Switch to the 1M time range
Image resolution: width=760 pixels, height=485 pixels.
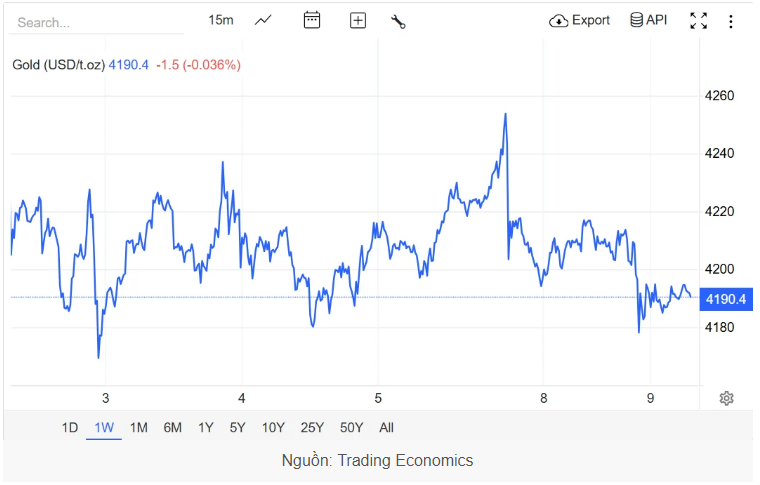pos(139,428)
